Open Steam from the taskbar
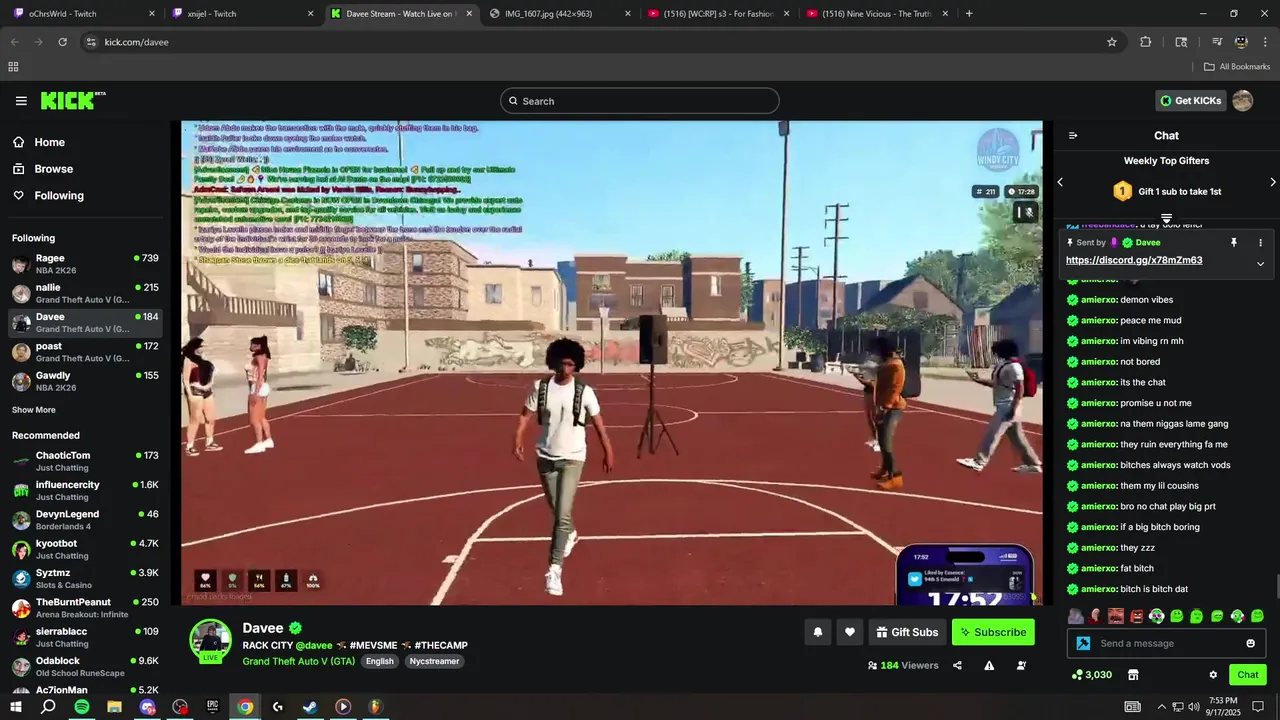 click(310, 707)
